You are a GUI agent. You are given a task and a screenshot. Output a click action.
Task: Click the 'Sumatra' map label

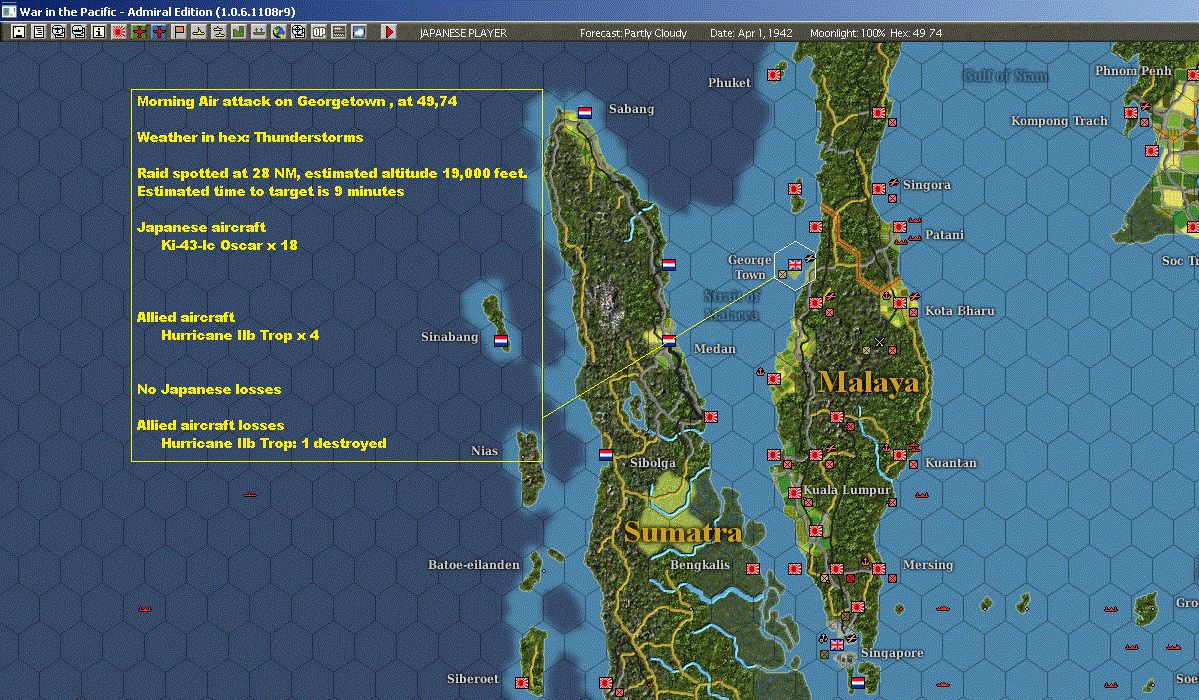[683, 532]
